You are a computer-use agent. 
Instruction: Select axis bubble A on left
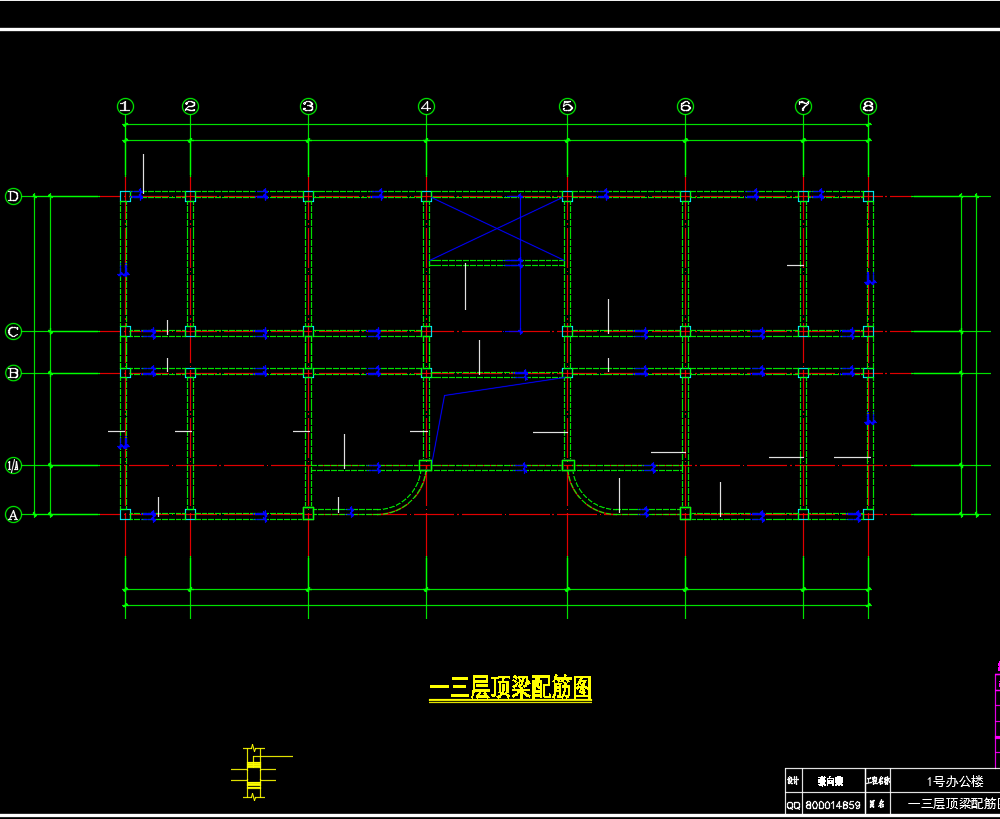click(14, 515)
